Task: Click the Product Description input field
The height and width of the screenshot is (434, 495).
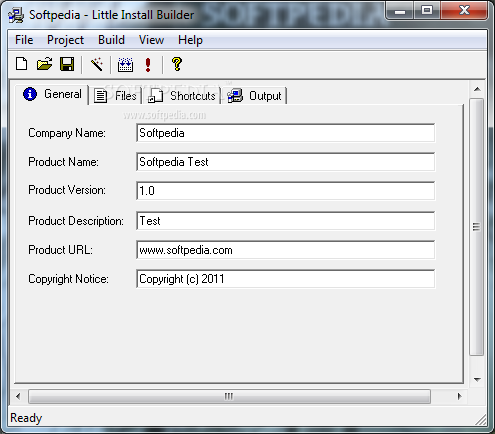Action: click(x=285, y=221)
